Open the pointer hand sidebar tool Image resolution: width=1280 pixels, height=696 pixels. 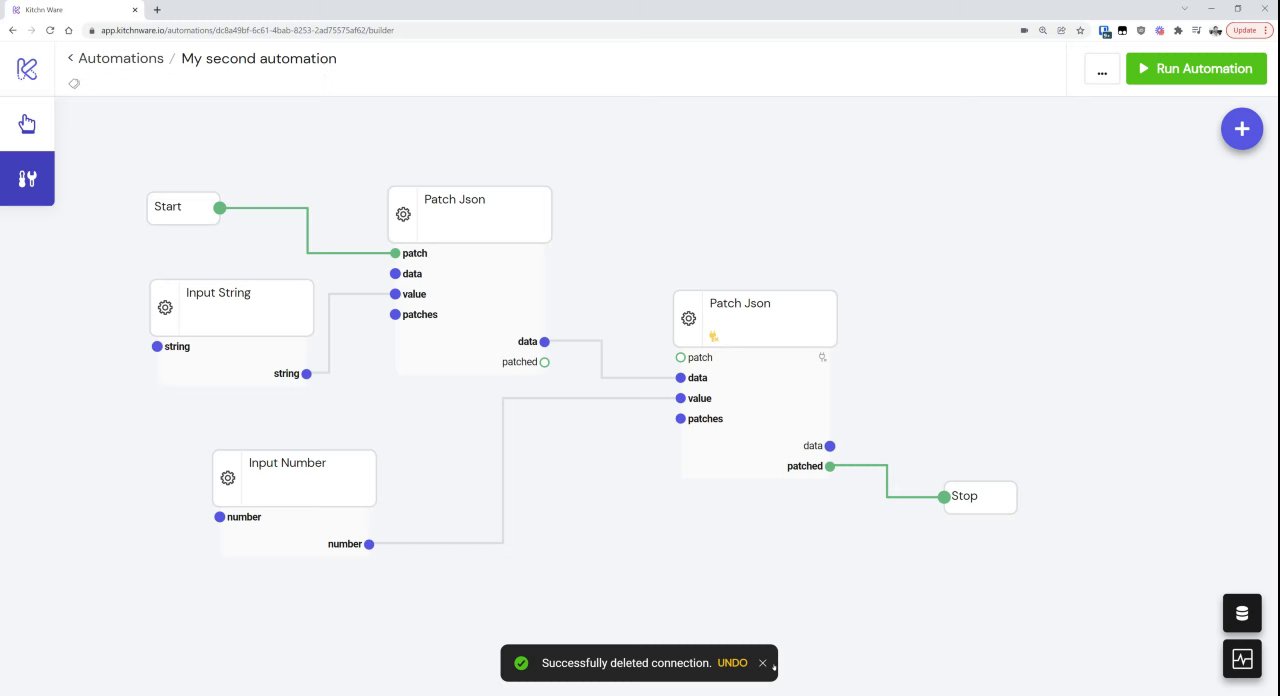point(27,124)
